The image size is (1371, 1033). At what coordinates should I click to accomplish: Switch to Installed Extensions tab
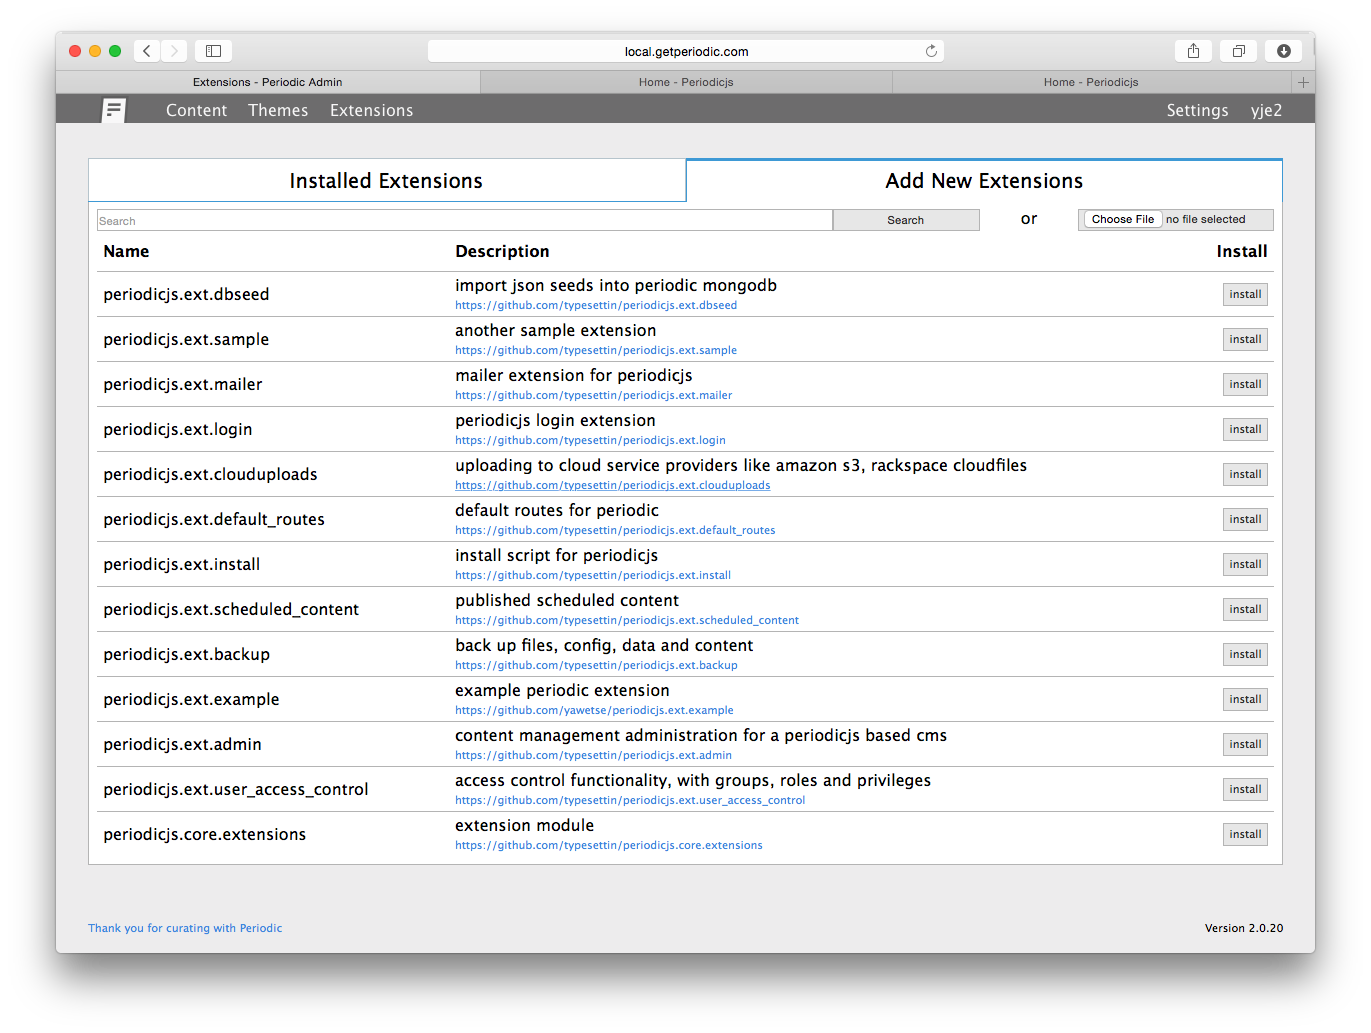[386, 181]
